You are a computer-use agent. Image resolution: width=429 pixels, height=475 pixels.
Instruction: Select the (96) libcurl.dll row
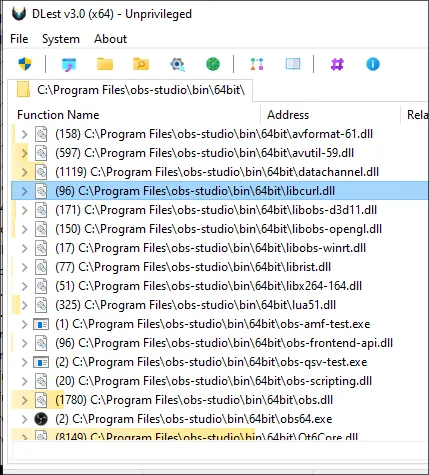coord(220,191)
